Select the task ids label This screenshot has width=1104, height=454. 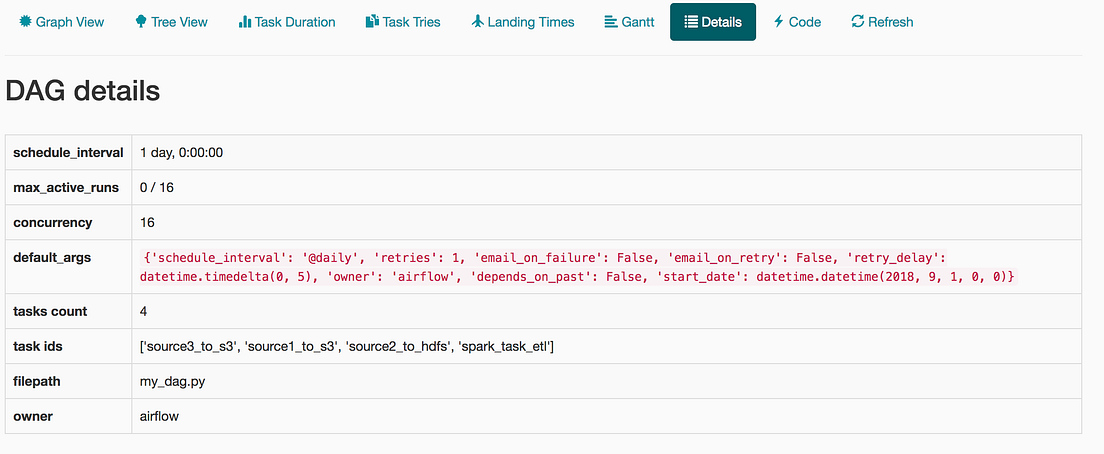click(39, 346)
